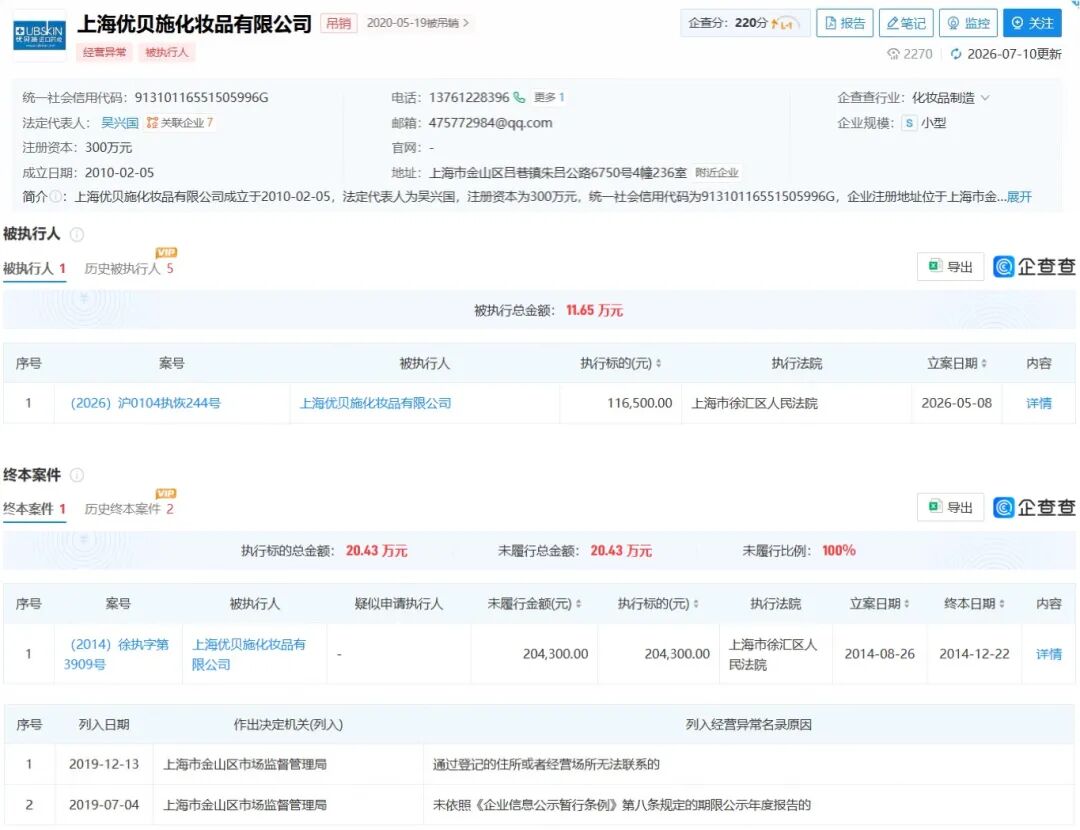Viewport: 1080px width, 830px height.
Task: Open the 历史终本案件 2 tab
Action: point(129,508)
